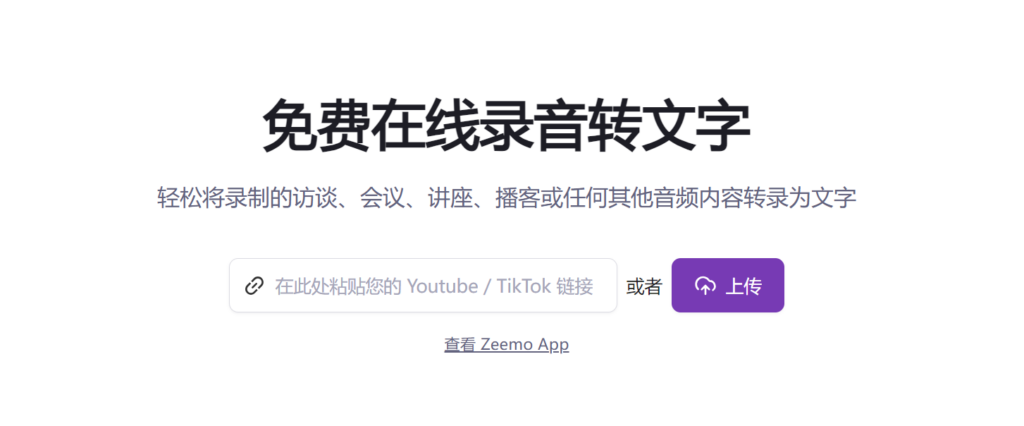Image resolution: width=1024 pixels, height=426 pixels.
Task: Click the 或者 label beside the input
Action: click(x=644, y=286)
